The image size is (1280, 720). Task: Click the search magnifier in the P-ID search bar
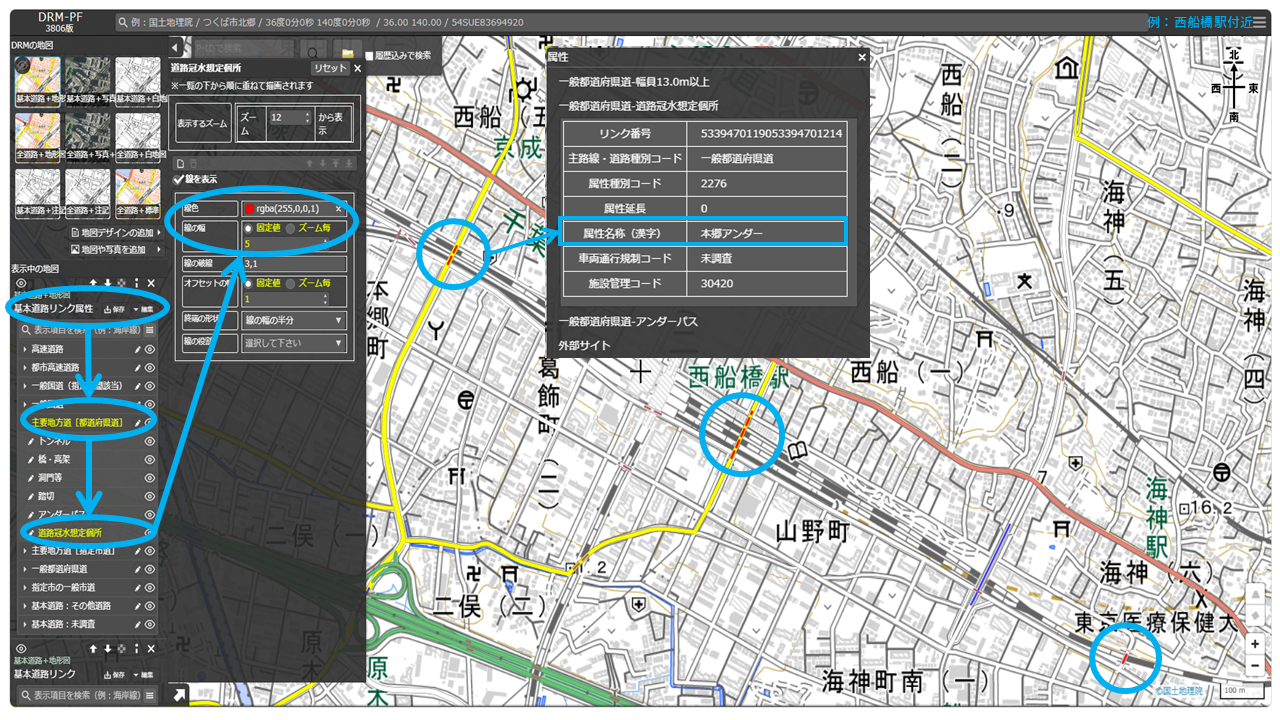click(x=314, y=52)
